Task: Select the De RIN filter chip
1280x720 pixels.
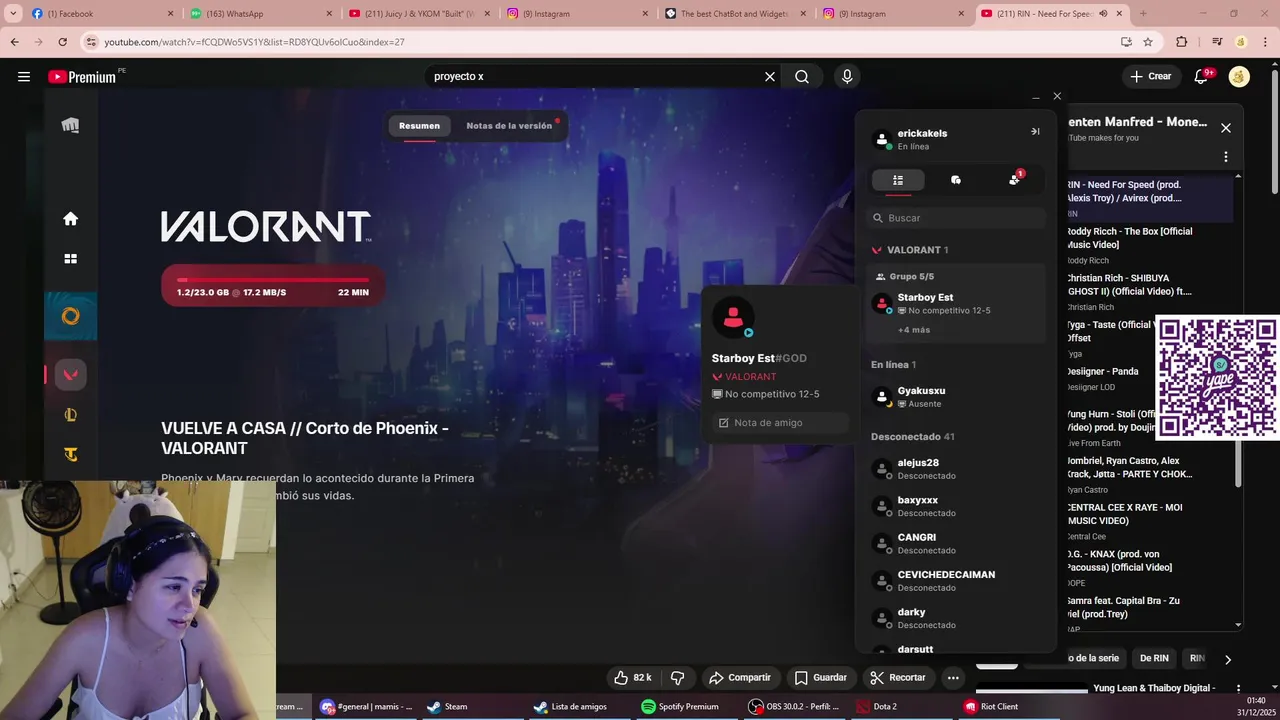Action: point(1154,658)
